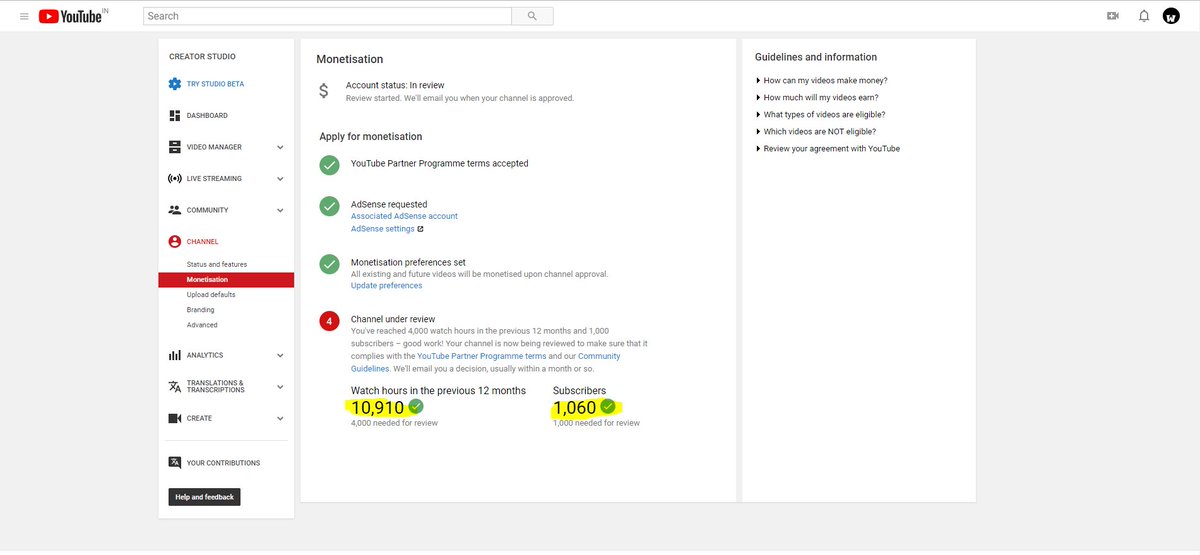Click the red Channel person icon

175,242
